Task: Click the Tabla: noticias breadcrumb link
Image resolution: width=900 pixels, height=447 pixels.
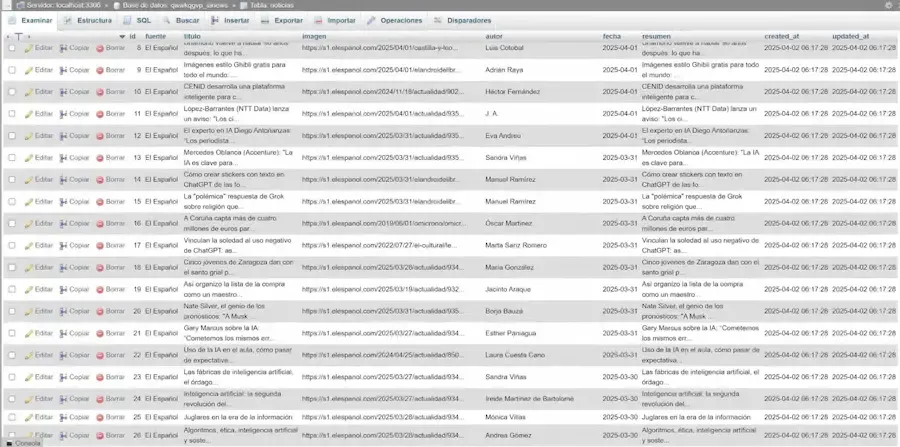Action: pyautogui.click(x=271, y=5)
